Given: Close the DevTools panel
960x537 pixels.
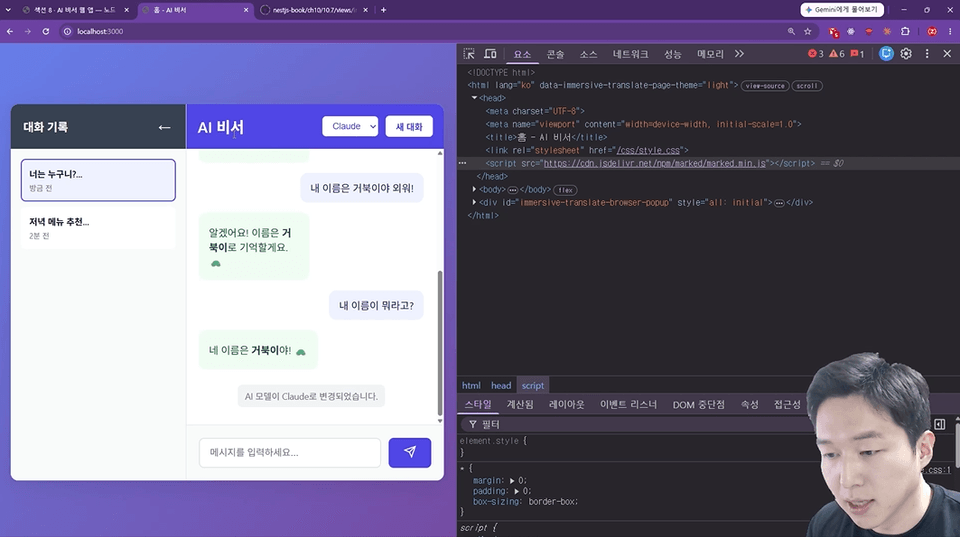Looking at the screenshot, I should coord(947,54).
